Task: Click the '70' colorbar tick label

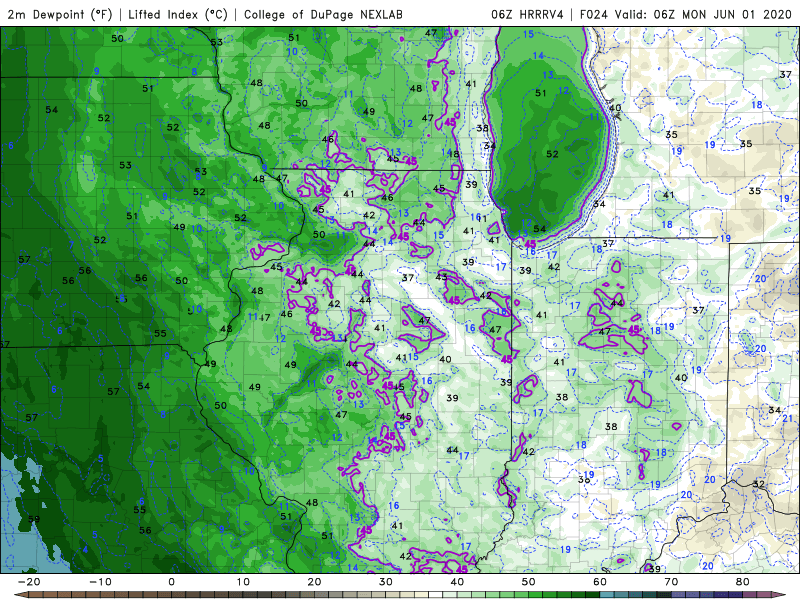Action: (x=671, y=582)
